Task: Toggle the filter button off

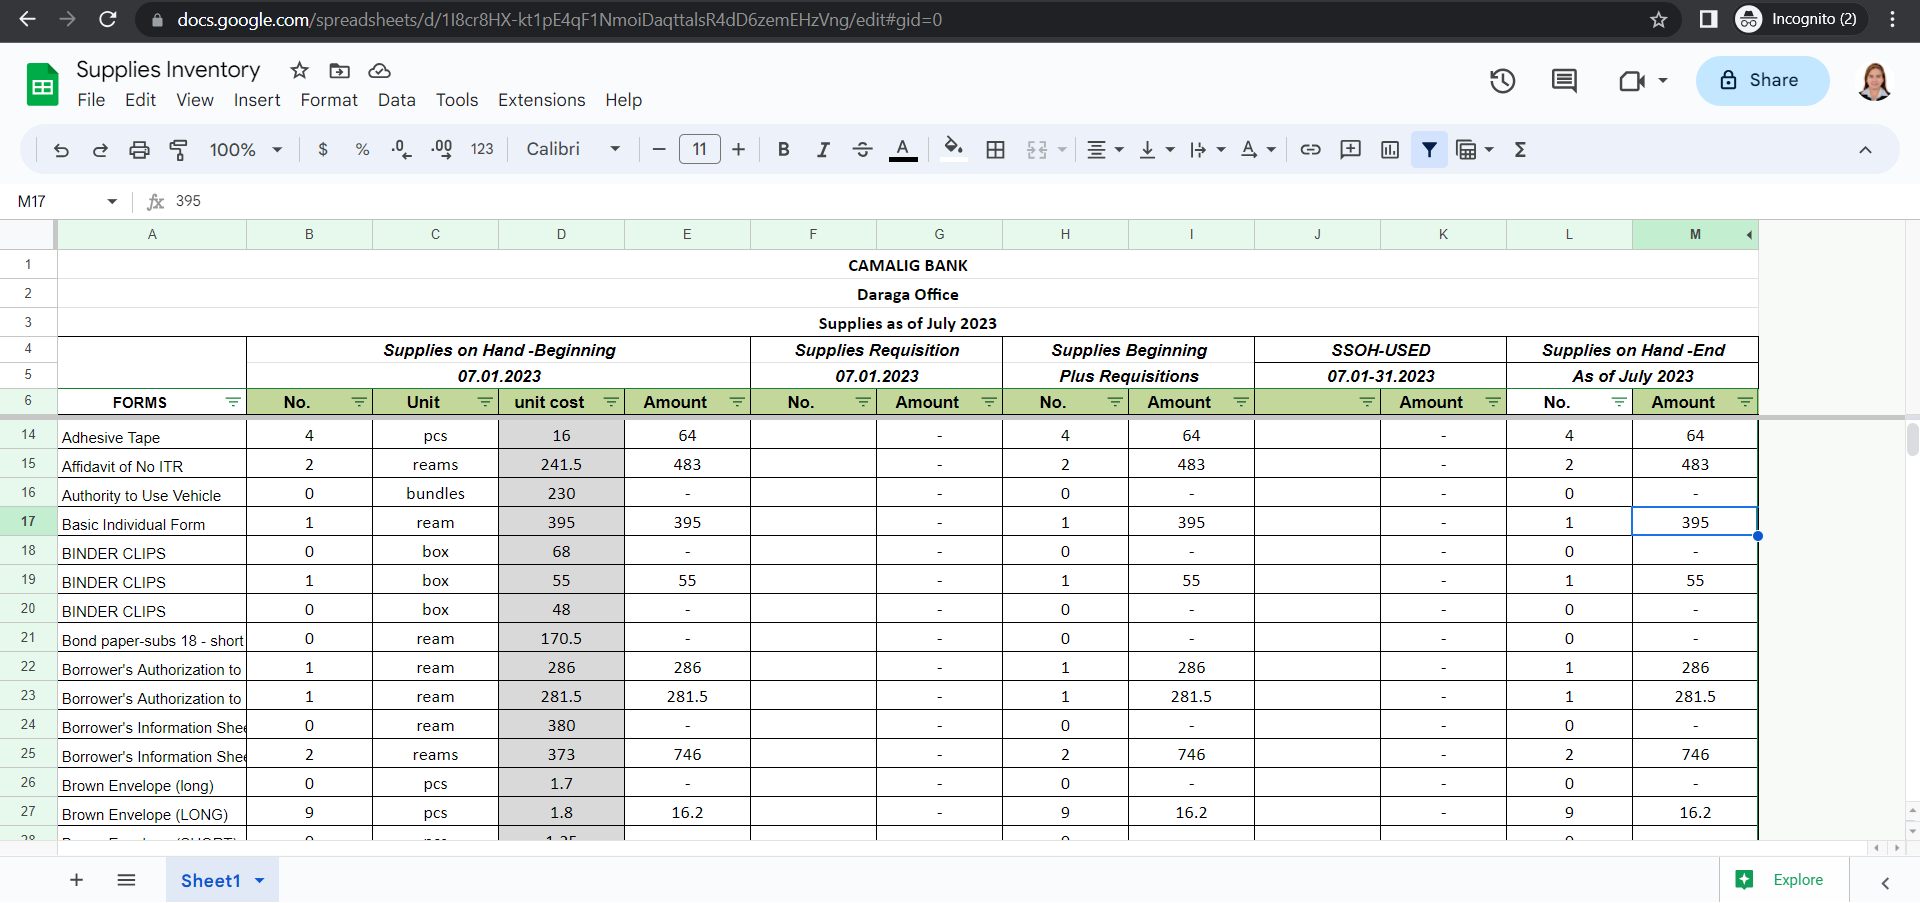Action: (1429, 150)
